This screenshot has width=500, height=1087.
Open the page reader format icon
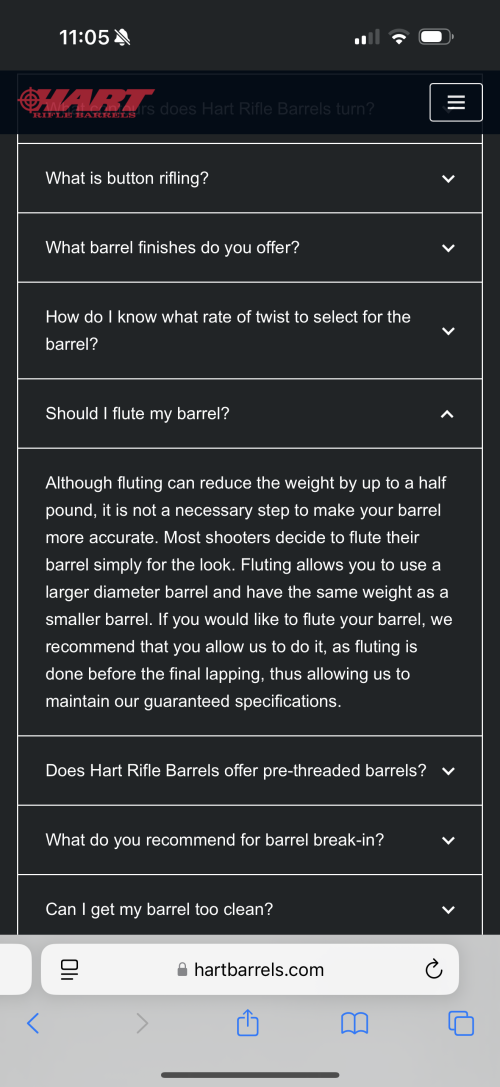point(71,969)
